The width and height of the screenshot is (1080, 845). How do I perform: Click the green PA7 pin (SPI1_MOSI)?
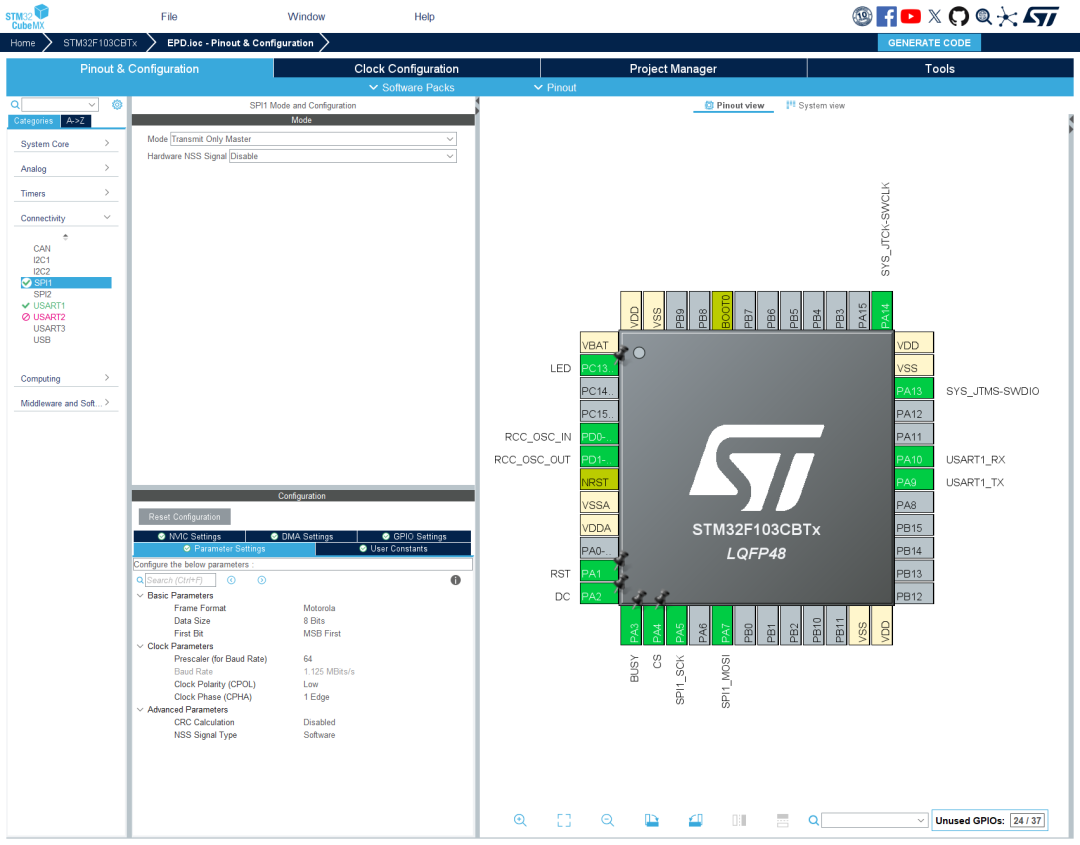point(723,625)
